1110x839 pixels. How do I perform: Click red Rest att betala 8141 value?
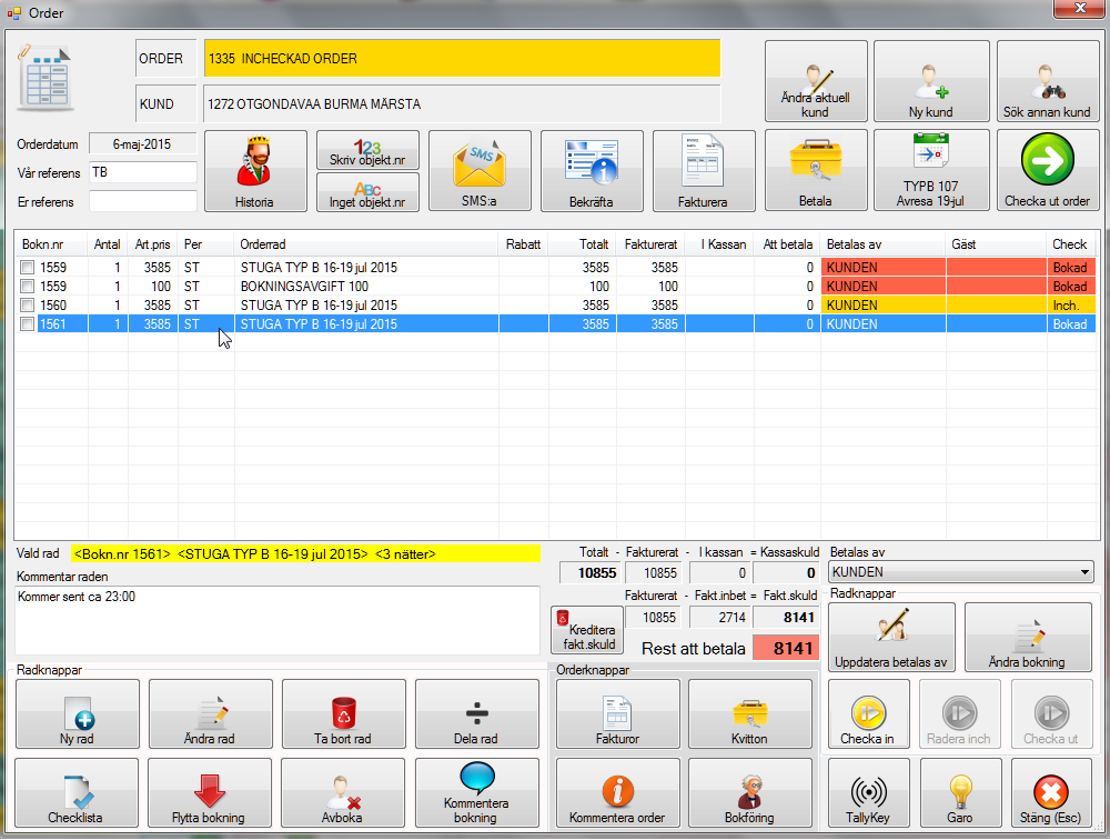(x=786, y=649)
